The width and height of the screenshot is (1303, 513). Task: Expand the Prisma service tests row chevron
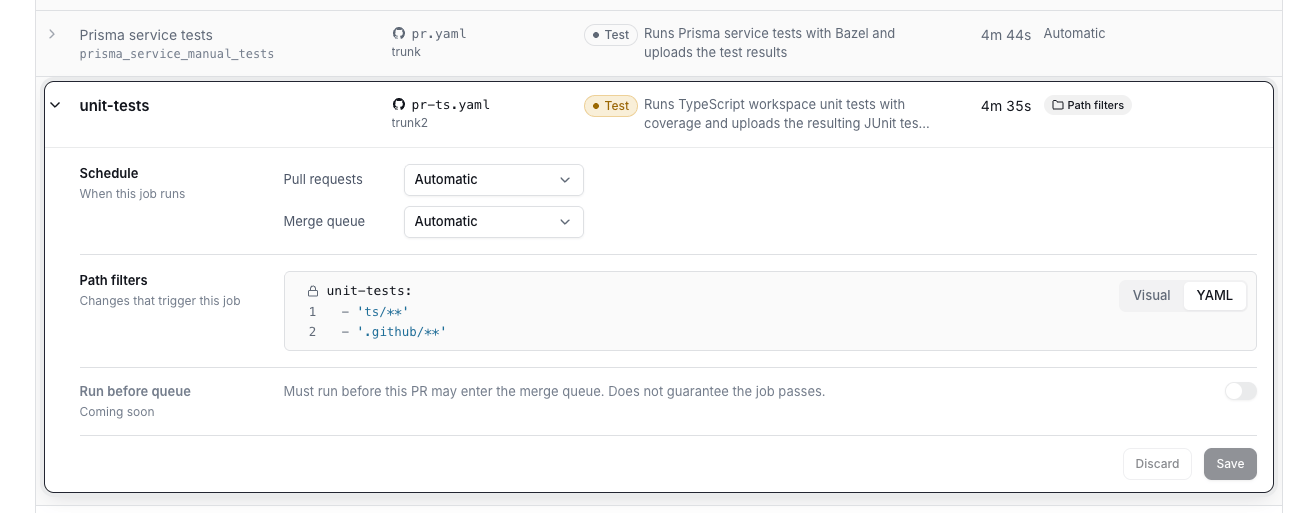point(52,34)
